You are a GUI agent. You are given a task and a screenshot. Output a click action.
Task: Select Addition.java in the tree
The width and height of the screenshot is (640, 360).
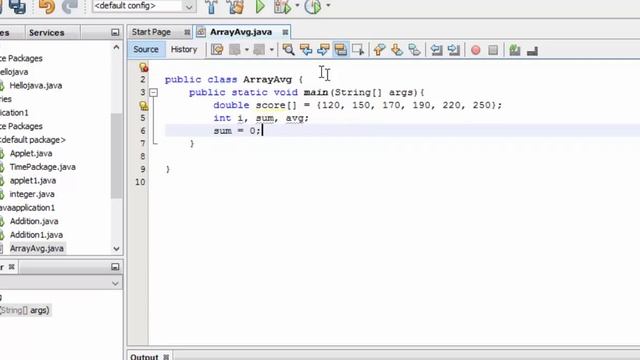(34, 221)
